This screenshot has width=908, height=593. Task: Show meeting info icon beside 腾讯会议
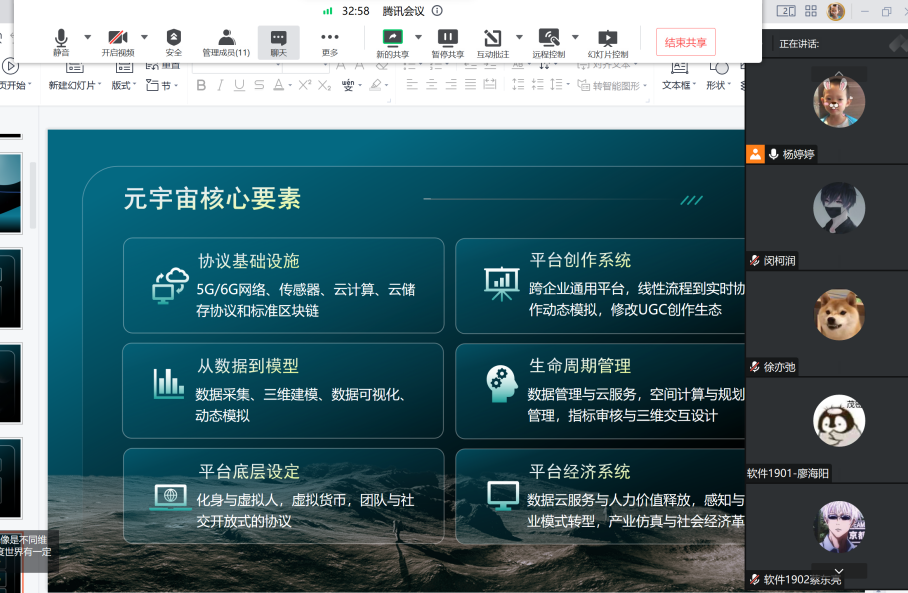point(437,11)
